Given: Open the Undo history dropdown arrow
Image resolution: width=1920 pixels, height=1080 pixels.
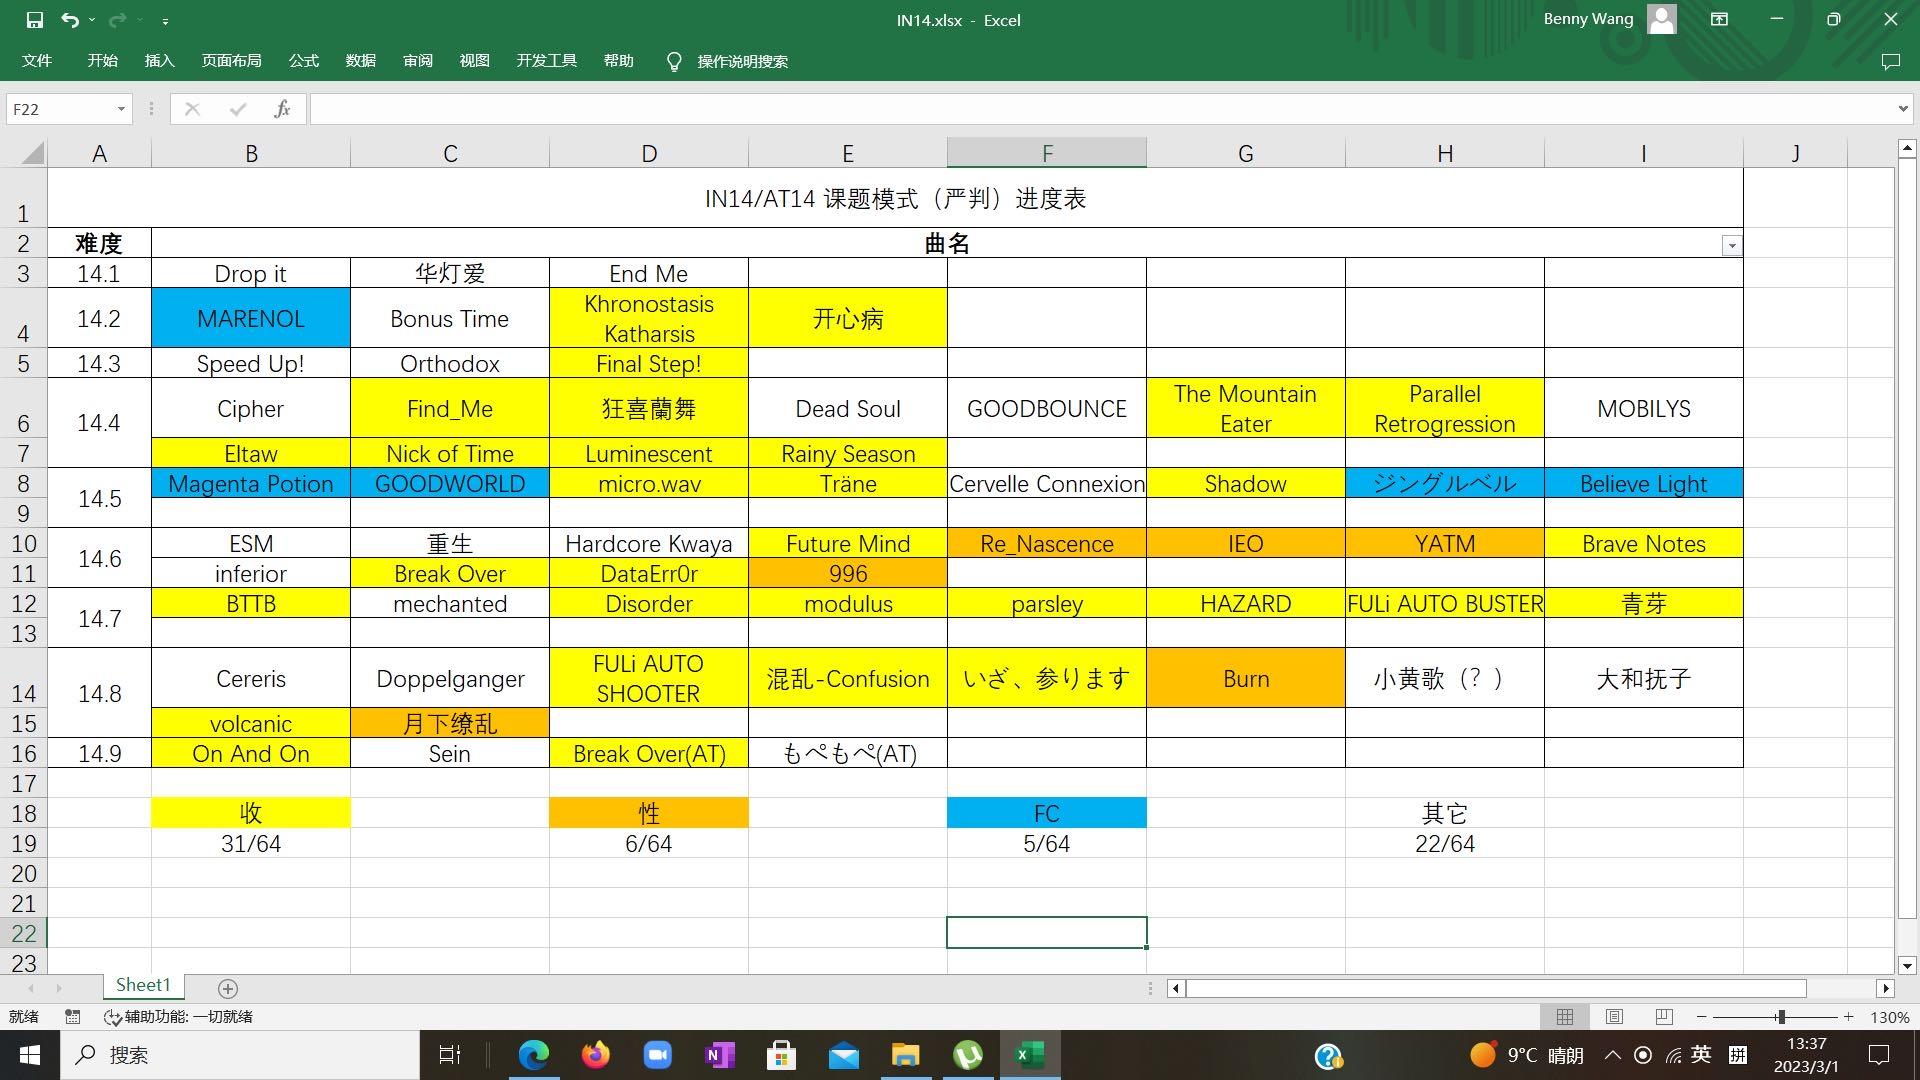Looking at the screenshot, I should pos(92,20).
